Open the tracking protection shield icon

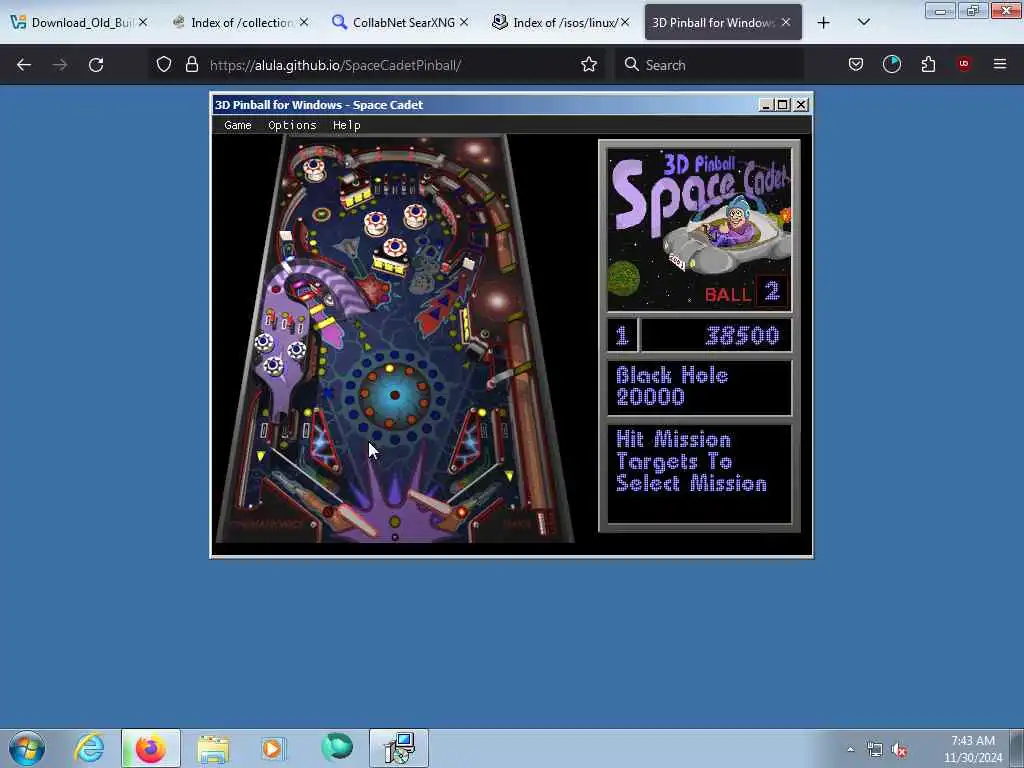click(x=164, y=64)
